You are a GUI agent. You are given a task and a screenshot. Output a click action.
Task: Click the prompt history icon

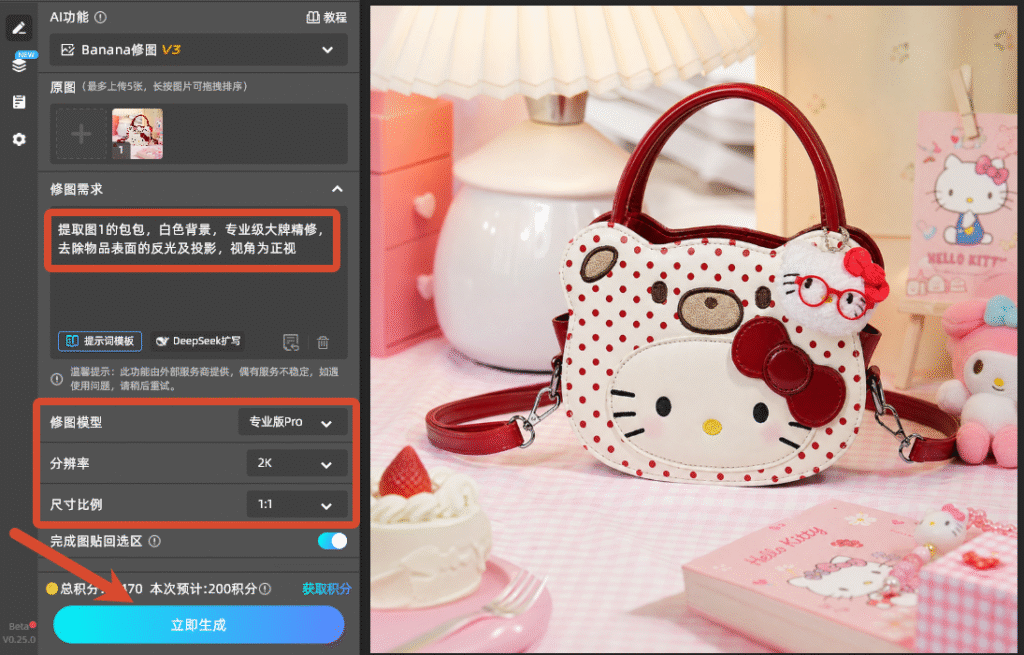tap(291, 342)
